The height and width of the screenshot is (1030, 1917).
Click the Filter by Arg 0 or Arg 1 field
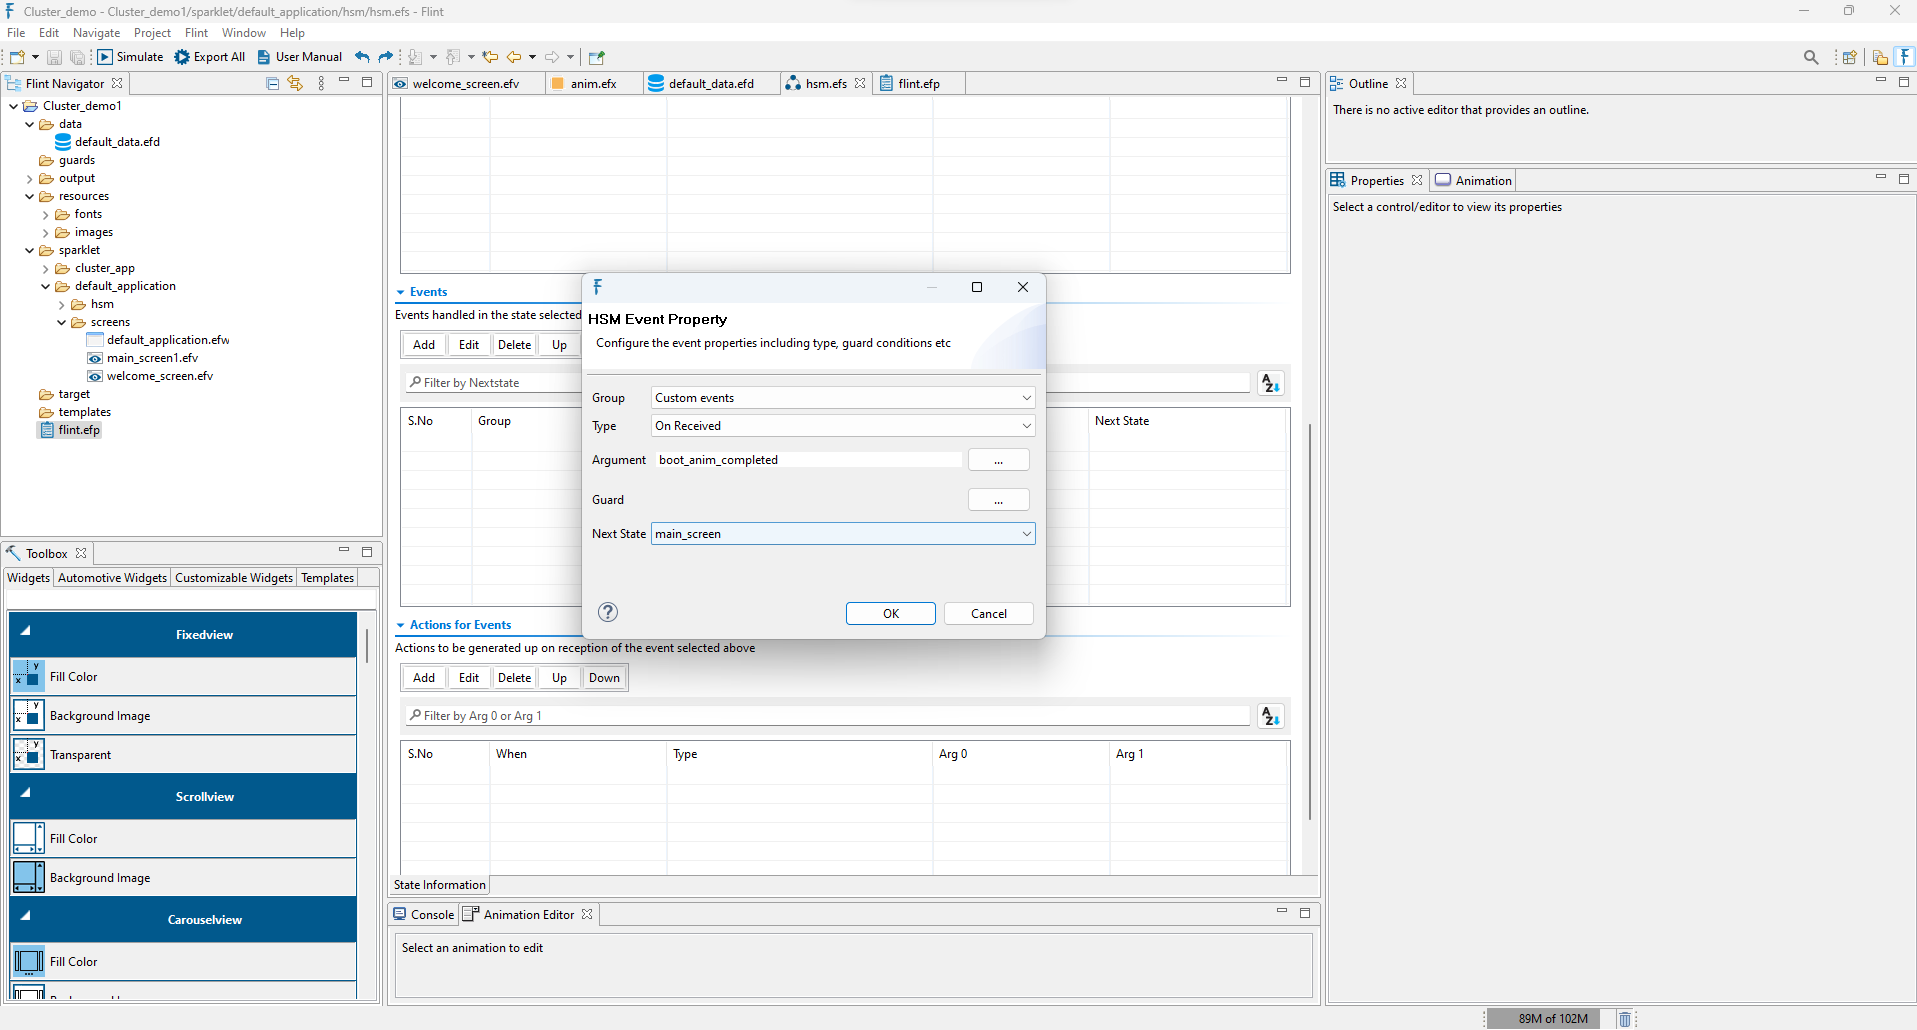pos(828,716)
